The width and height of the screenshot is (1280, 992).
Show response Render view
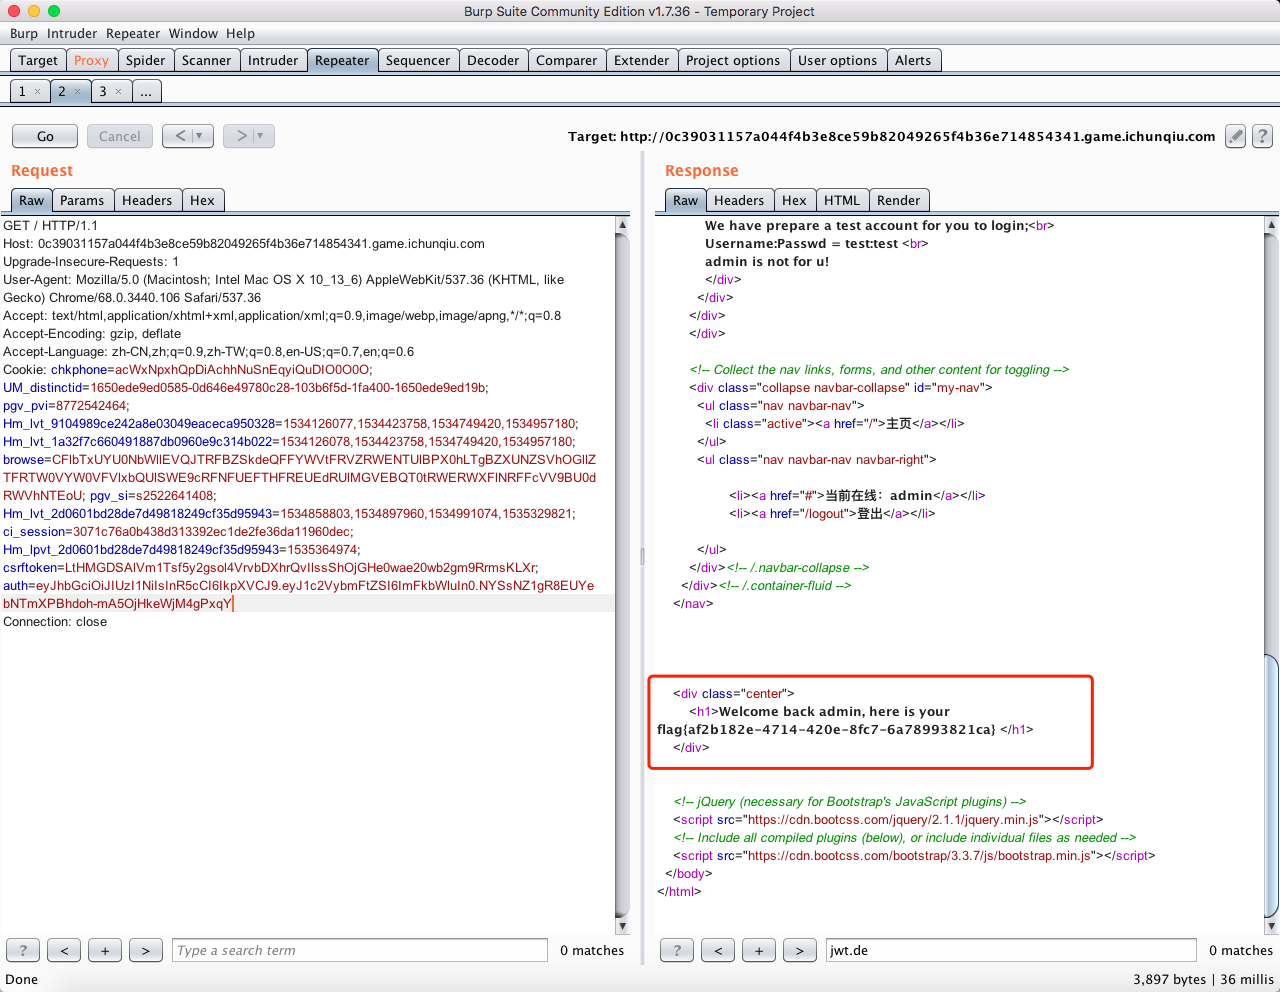coord(898,200)
